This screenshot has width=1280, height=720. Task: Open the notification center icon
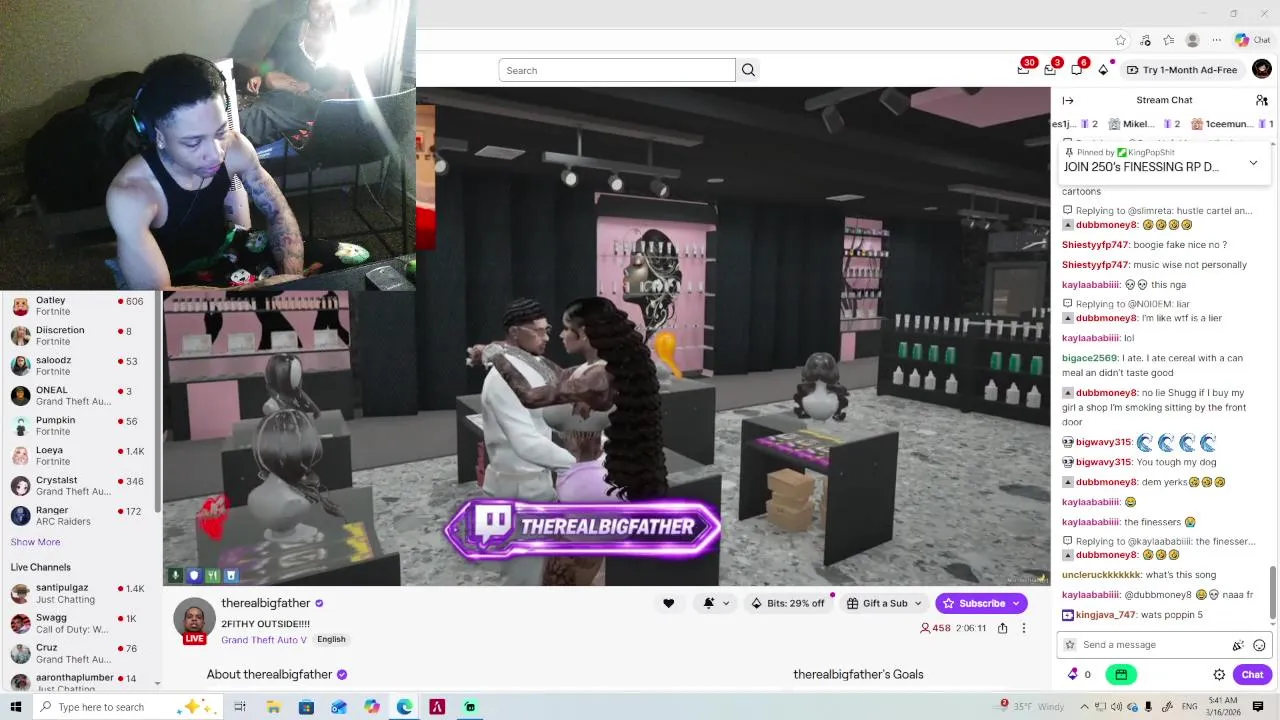pyautogui.click(x=1258, y=707)
